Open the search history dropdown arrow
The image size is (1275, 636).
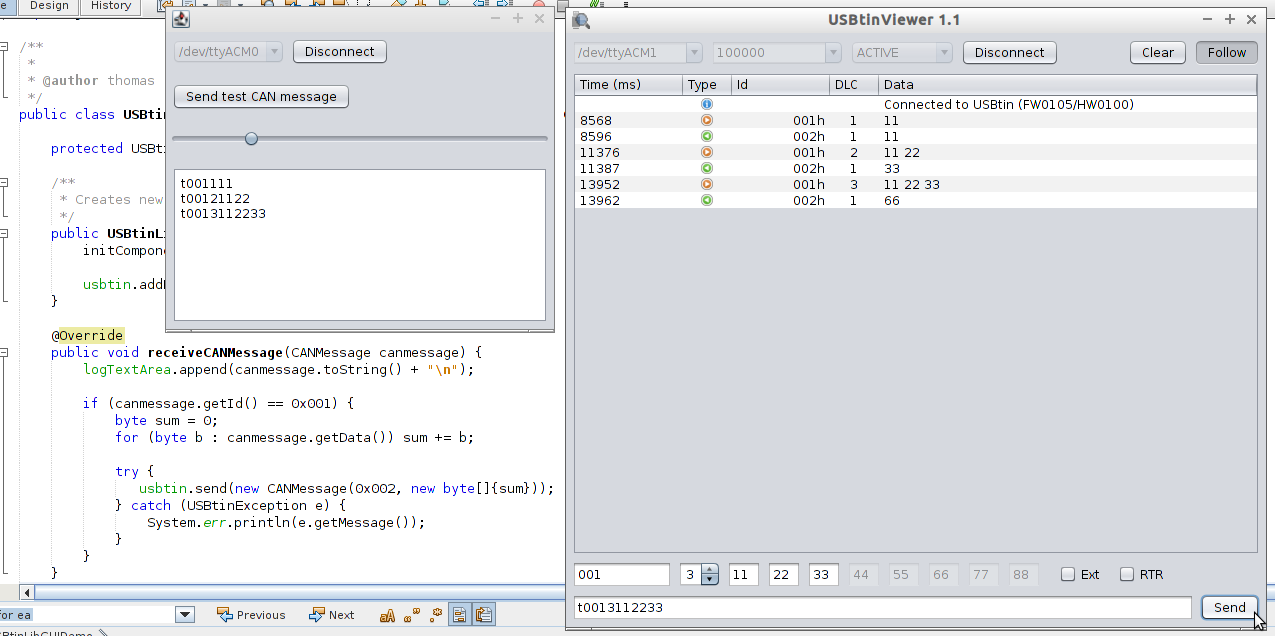[x=185, y=615]
